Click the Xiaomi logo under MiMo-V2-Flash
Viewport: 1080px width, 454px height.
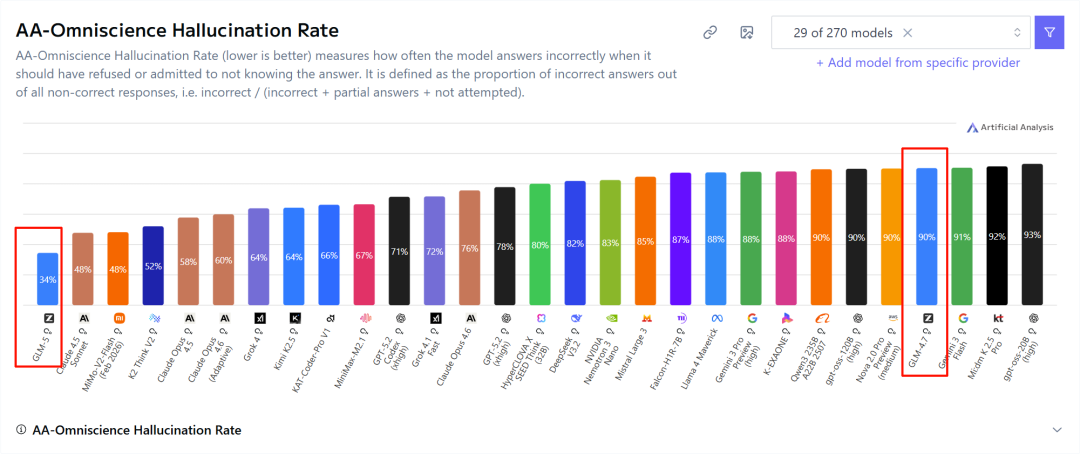pos(118,318)
